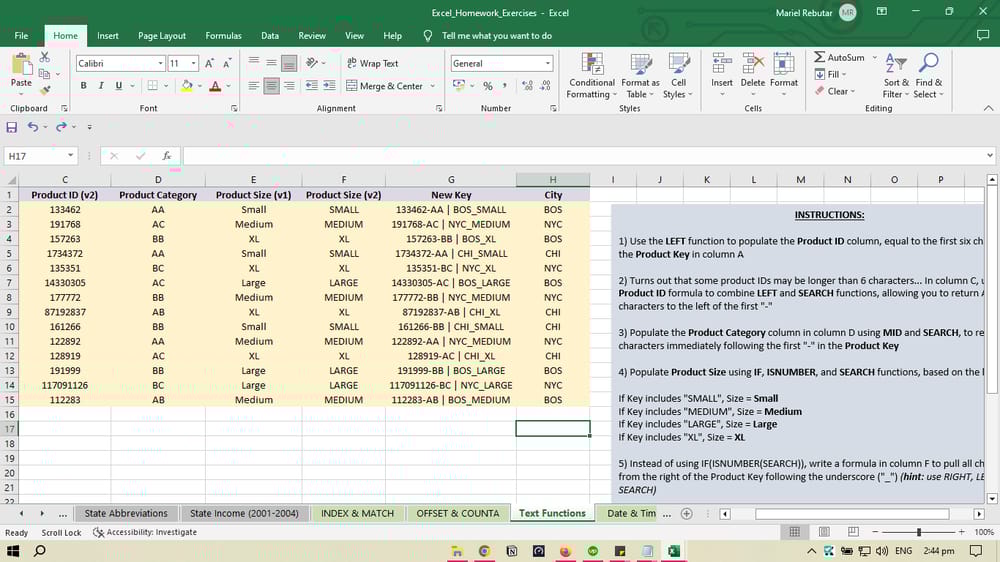Image resolution: width=1000 pixels, height=562 pixels.
Task: Undo the last action
Action: pyautogui.click(x=33, y=127)
